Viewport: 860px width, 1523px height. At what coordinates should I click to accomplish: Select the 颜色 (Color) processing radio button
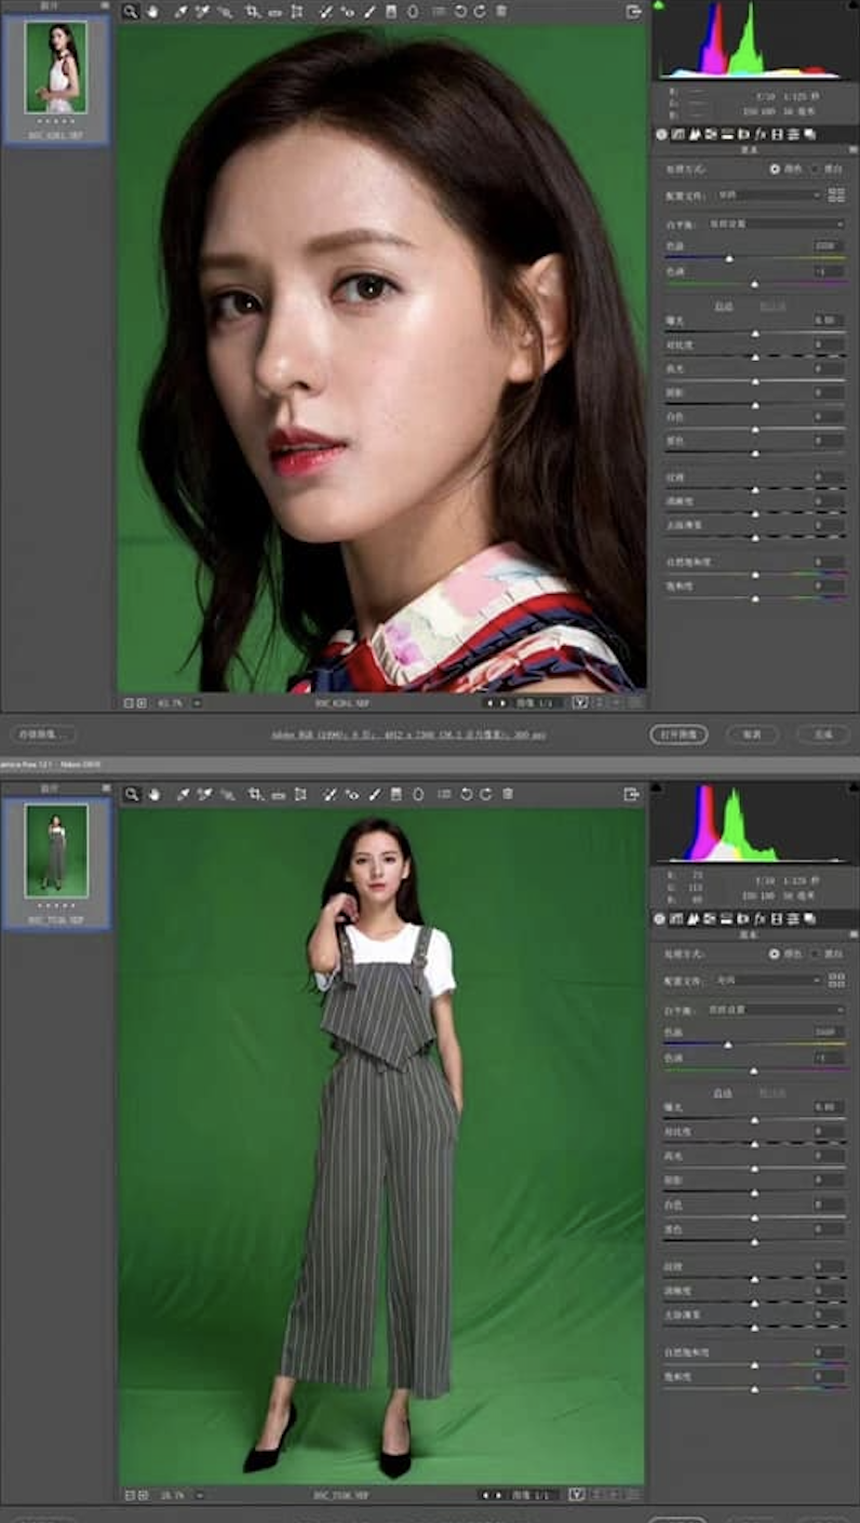point(776,169)
